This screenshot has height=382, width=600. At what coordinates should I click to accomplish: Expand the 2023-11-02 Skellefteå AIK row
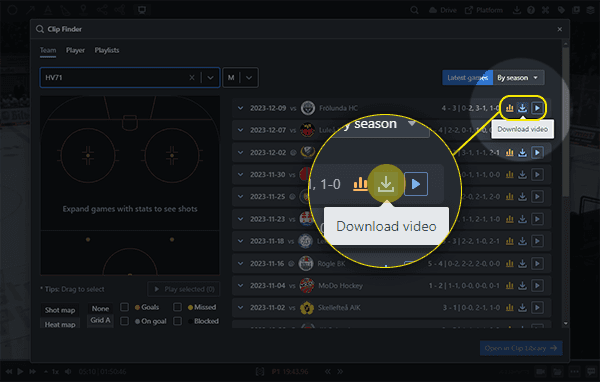pos(240,307)
